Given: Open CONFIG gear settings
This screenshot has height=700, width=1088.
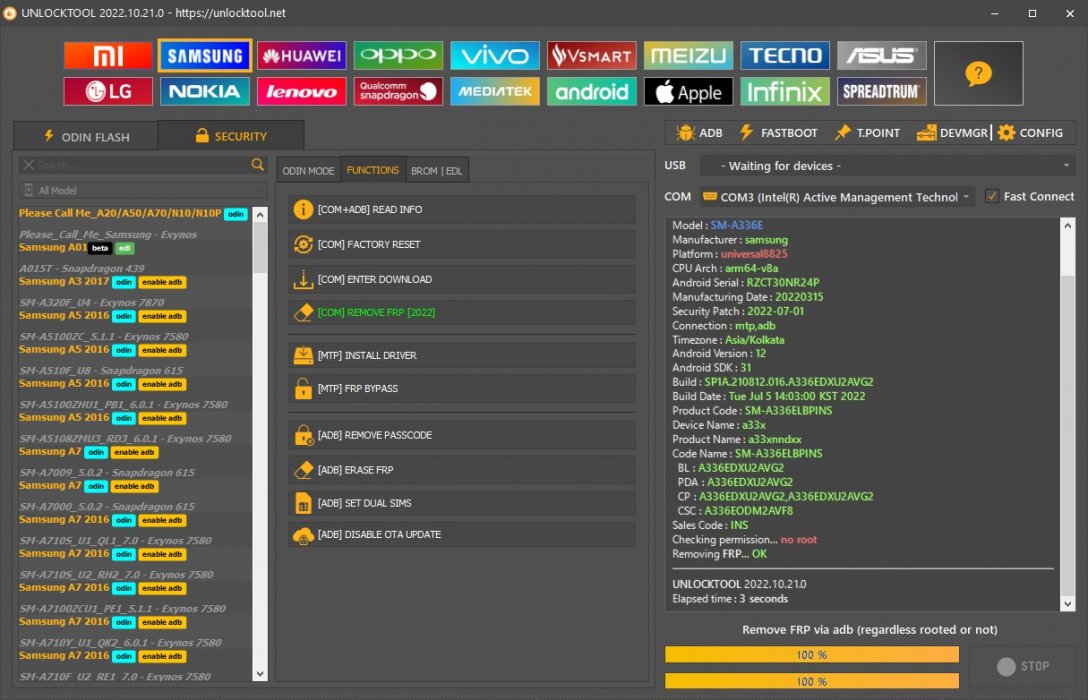Looking at the screenshot, I should (1030, 133).
